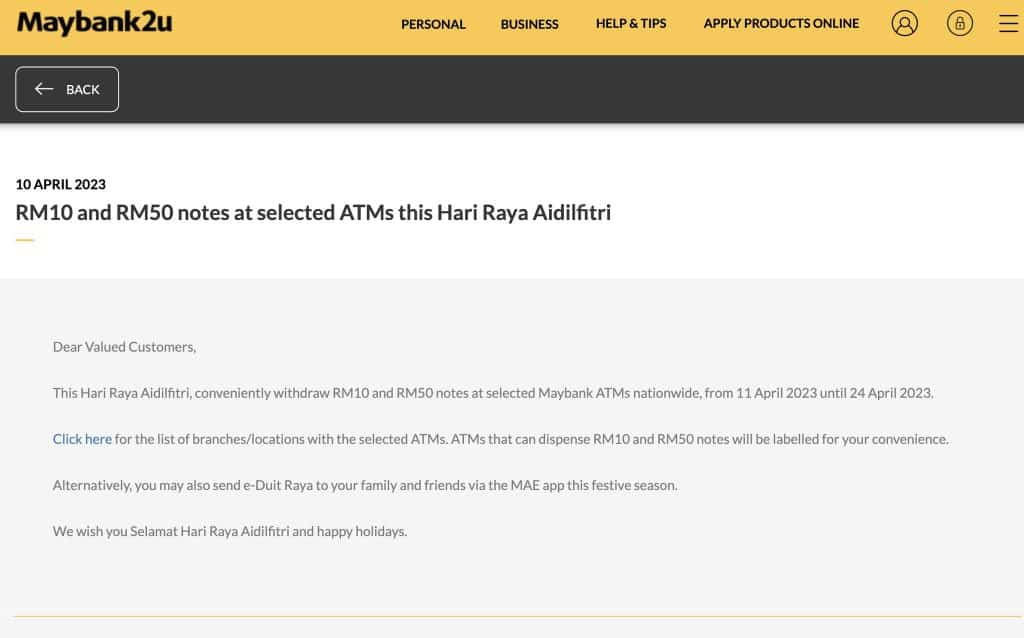Click the Maybank2u logo
1024x638 pixels.
click(95, 24)
